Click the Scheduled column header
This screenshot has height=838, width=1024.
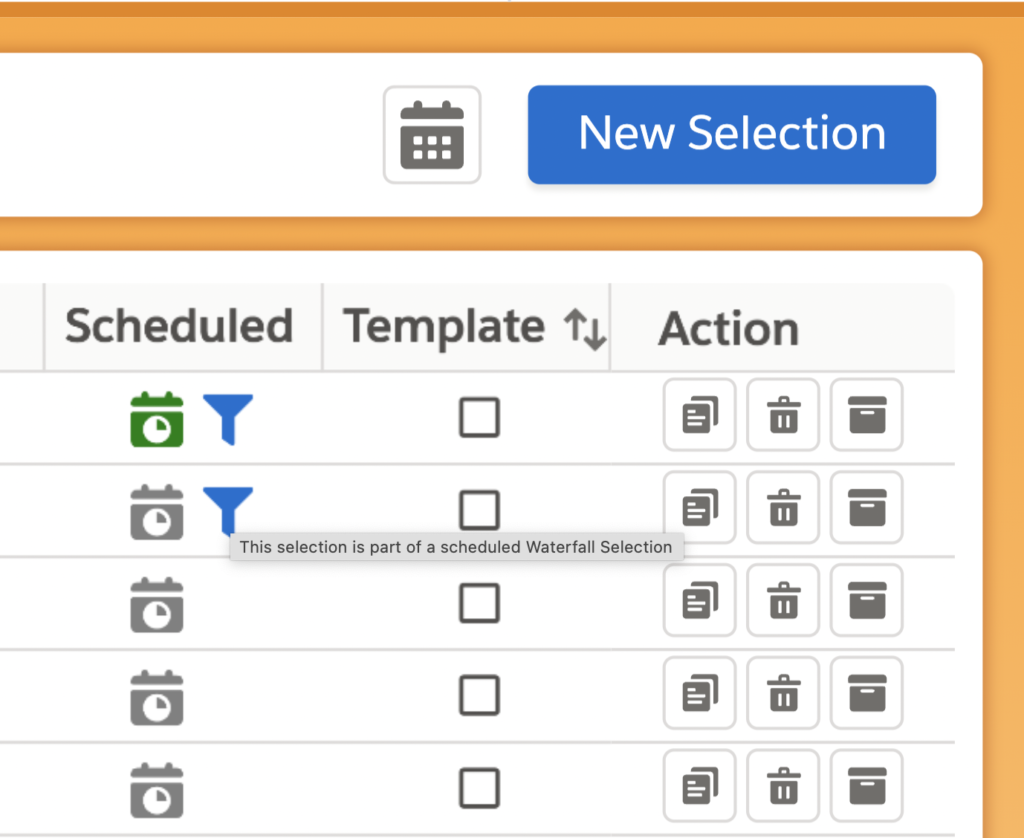179,327
